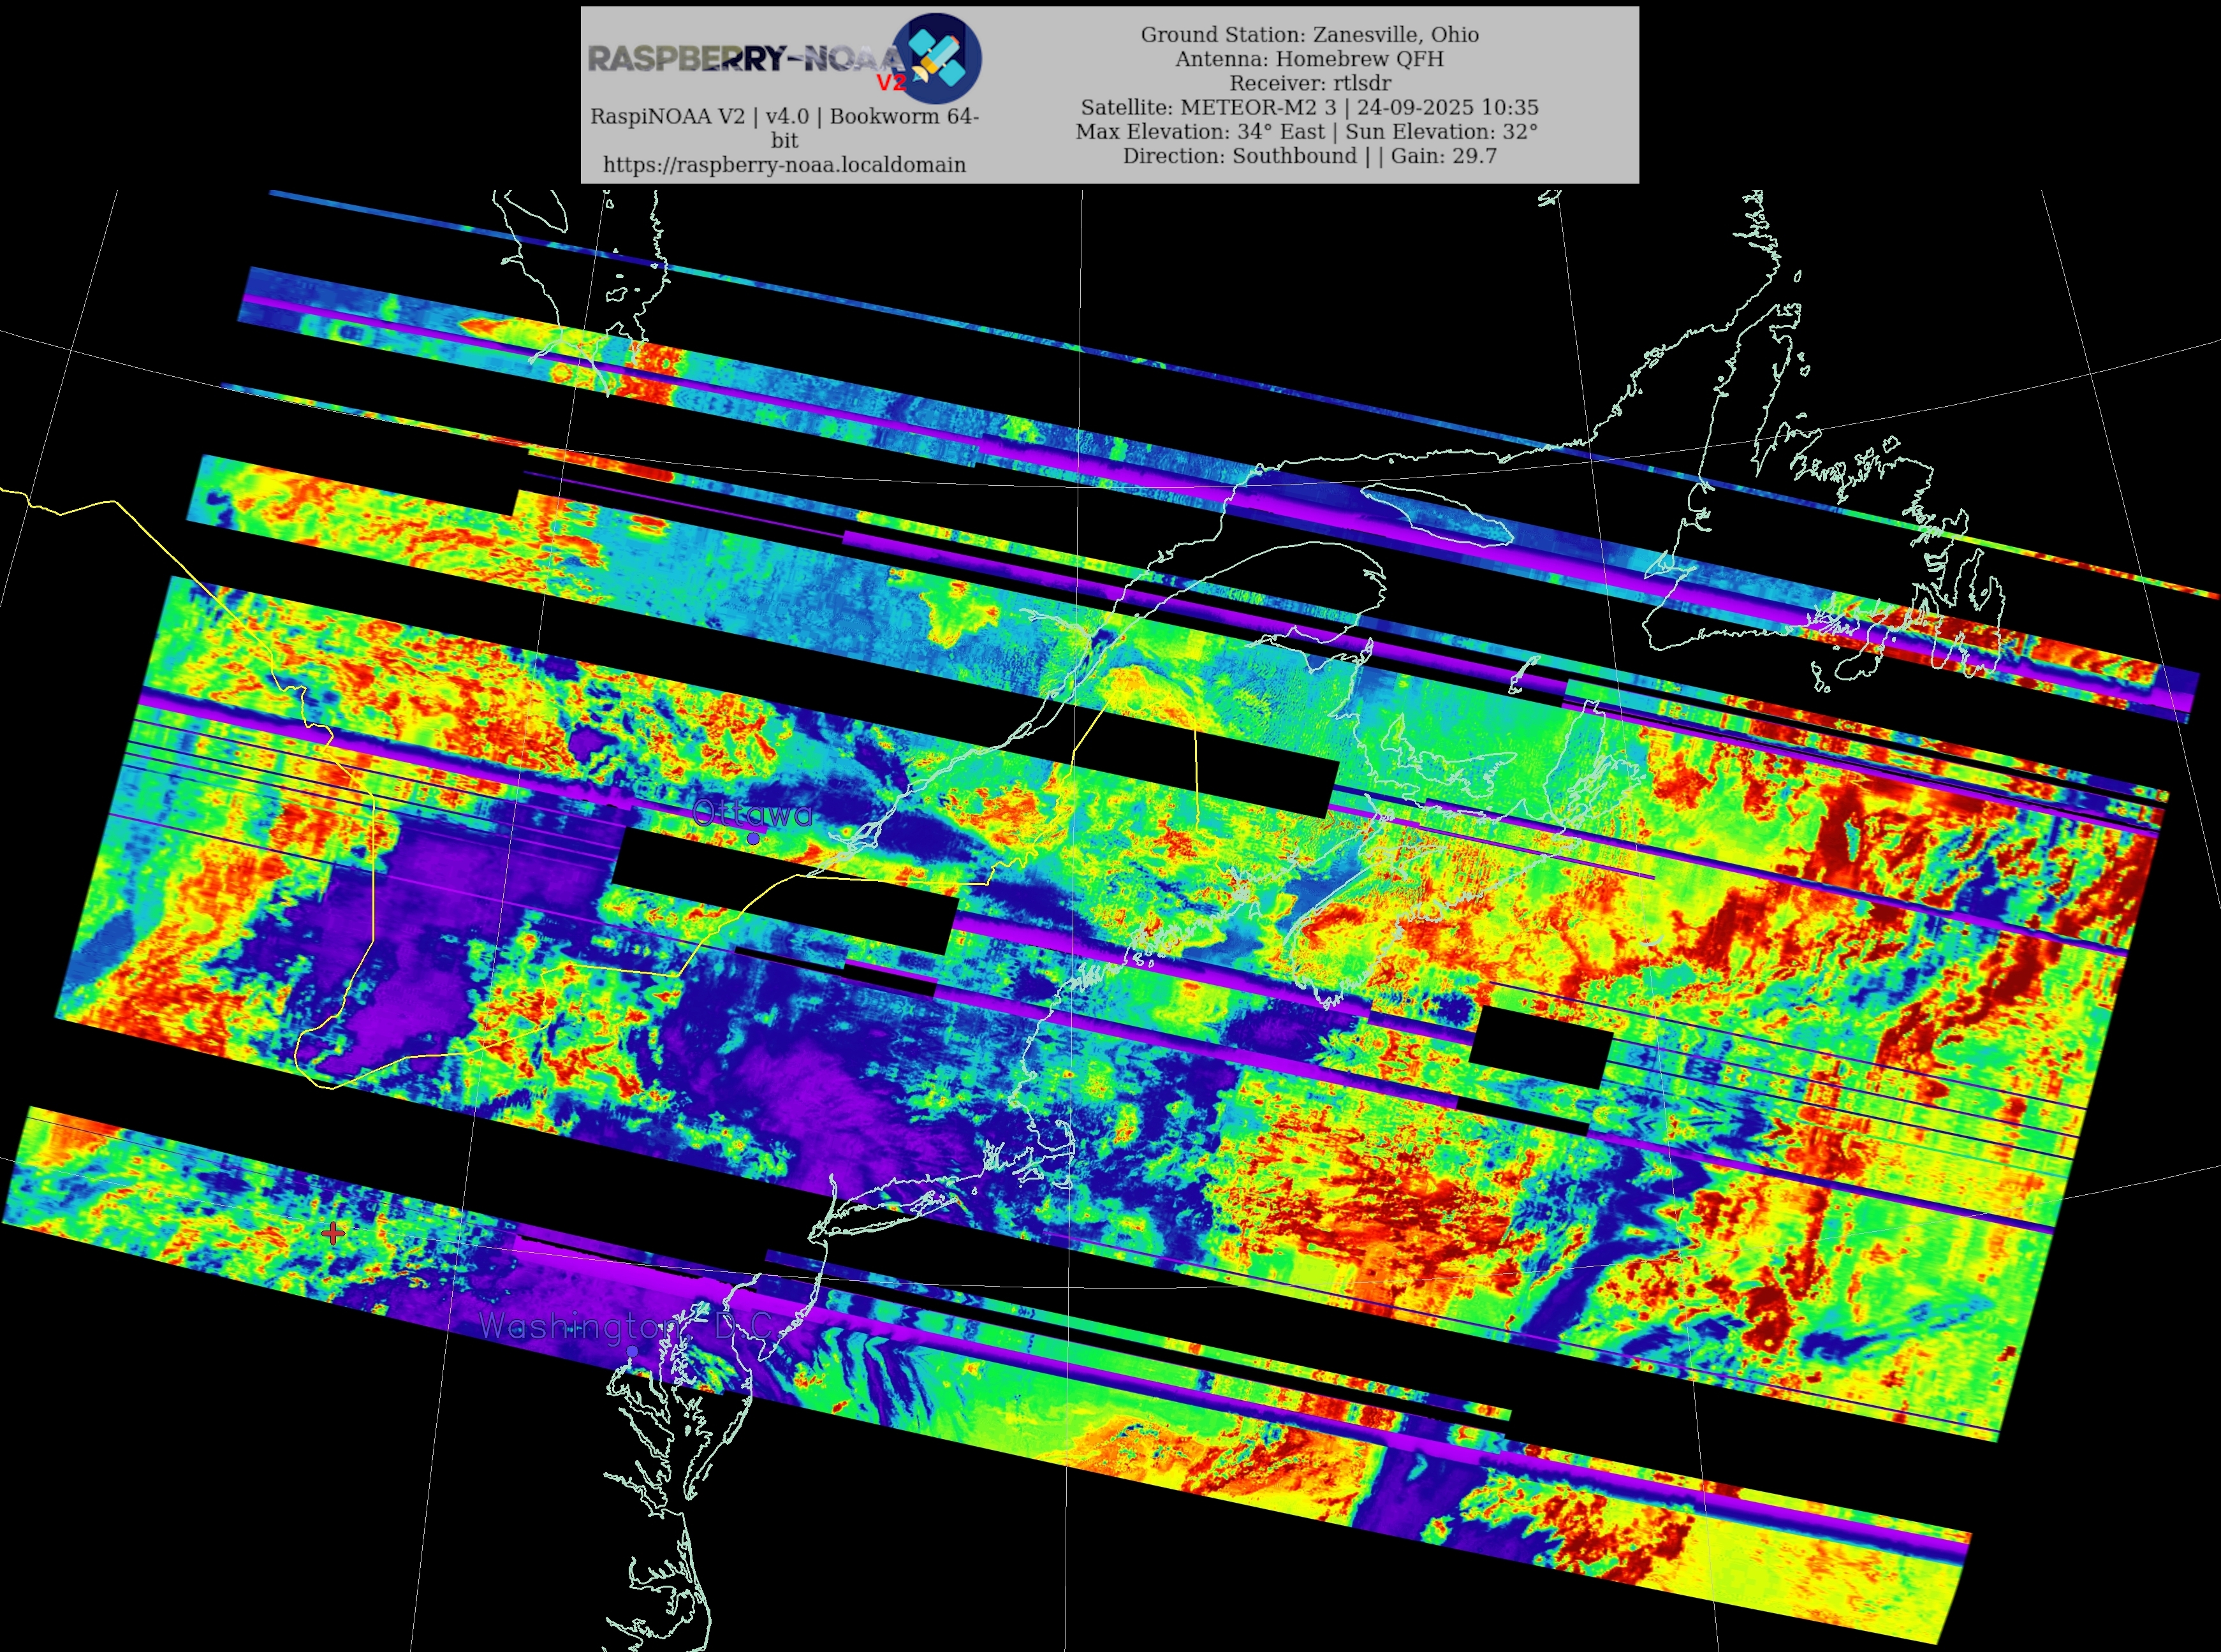The image size is (2221, 1652).
Task: Click the Receiver: rtlsdr text
Action: click(1309, 83)
